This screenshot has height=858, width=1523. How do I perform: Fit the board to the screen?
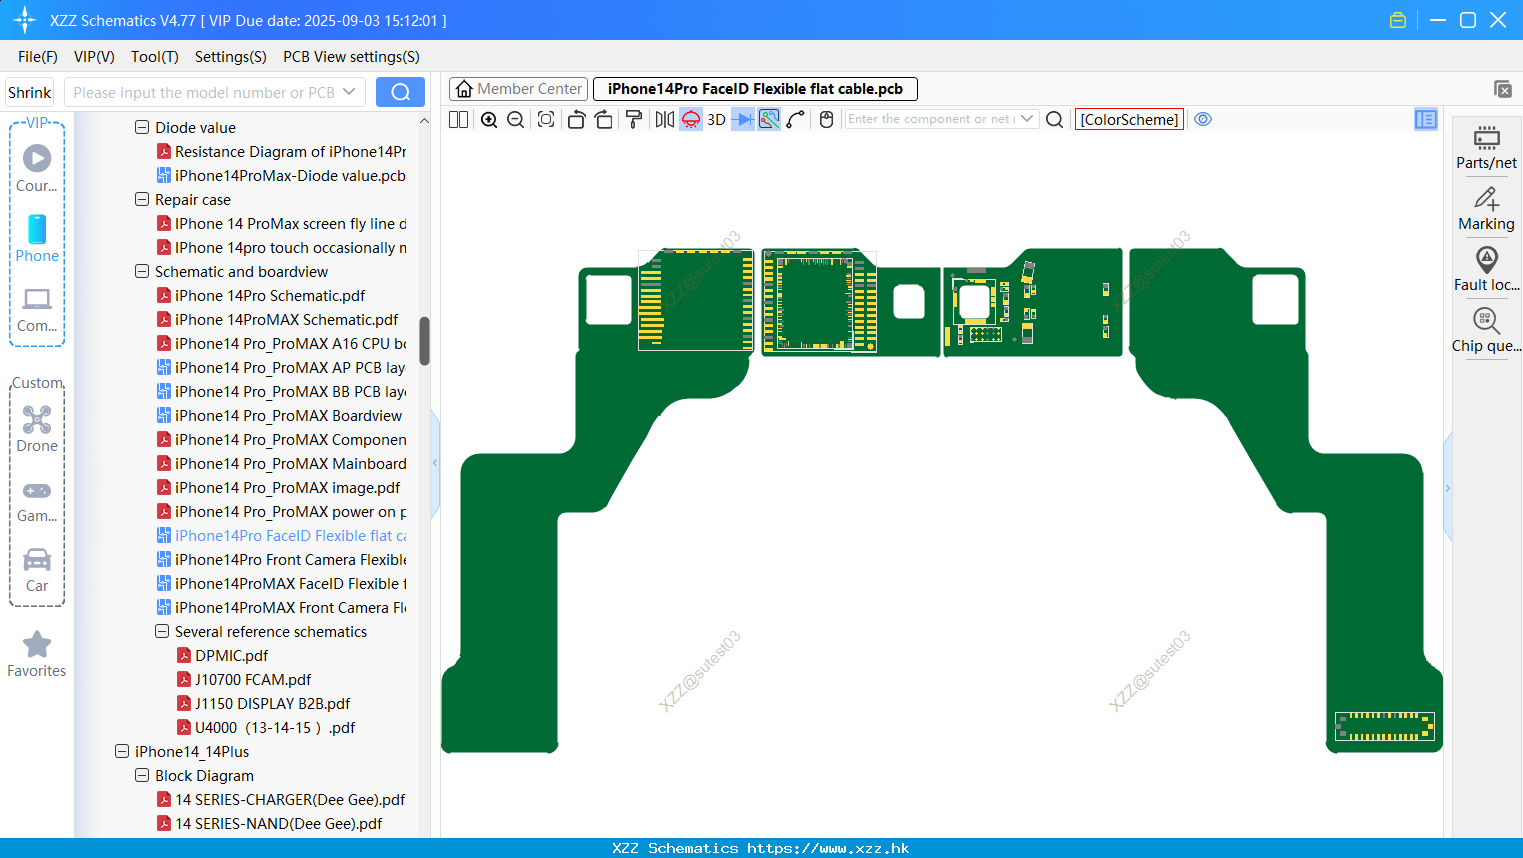pyautogui.click(x=546, y=119)
